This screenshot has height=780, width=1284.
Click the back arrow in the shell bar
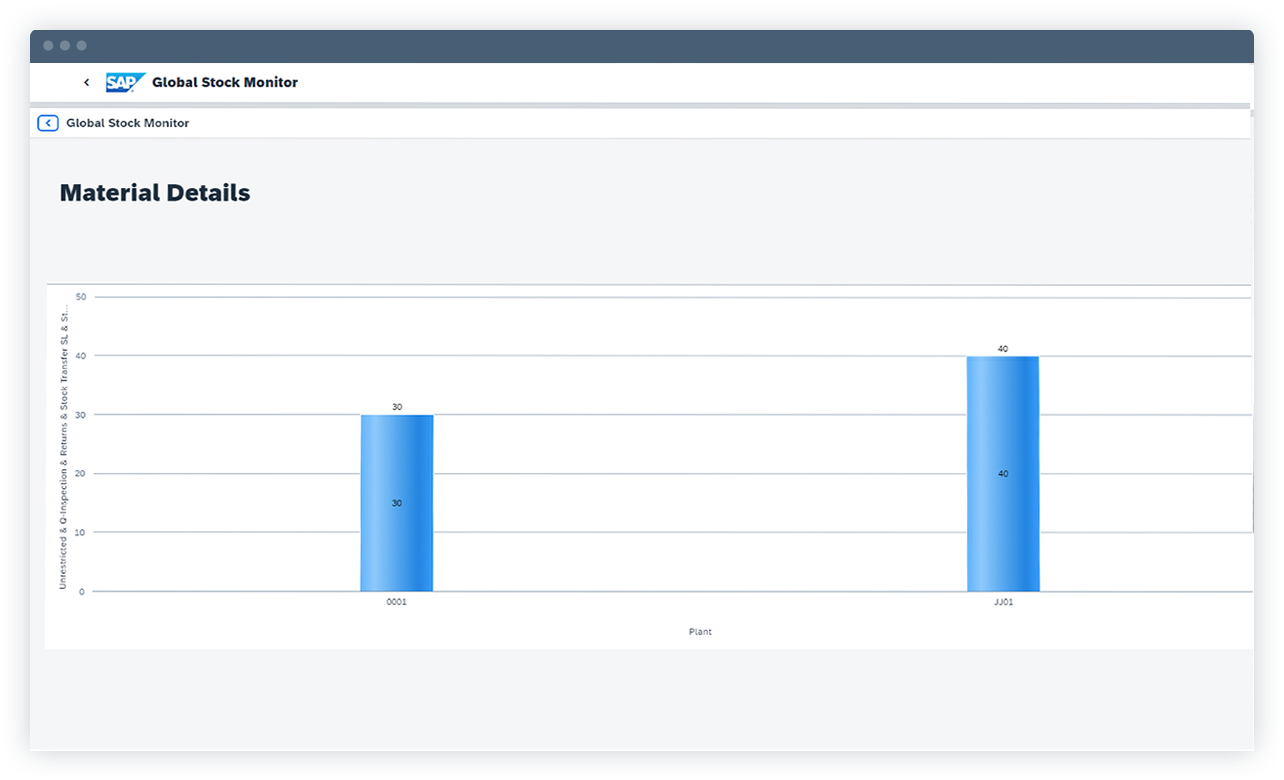[86, 82]
